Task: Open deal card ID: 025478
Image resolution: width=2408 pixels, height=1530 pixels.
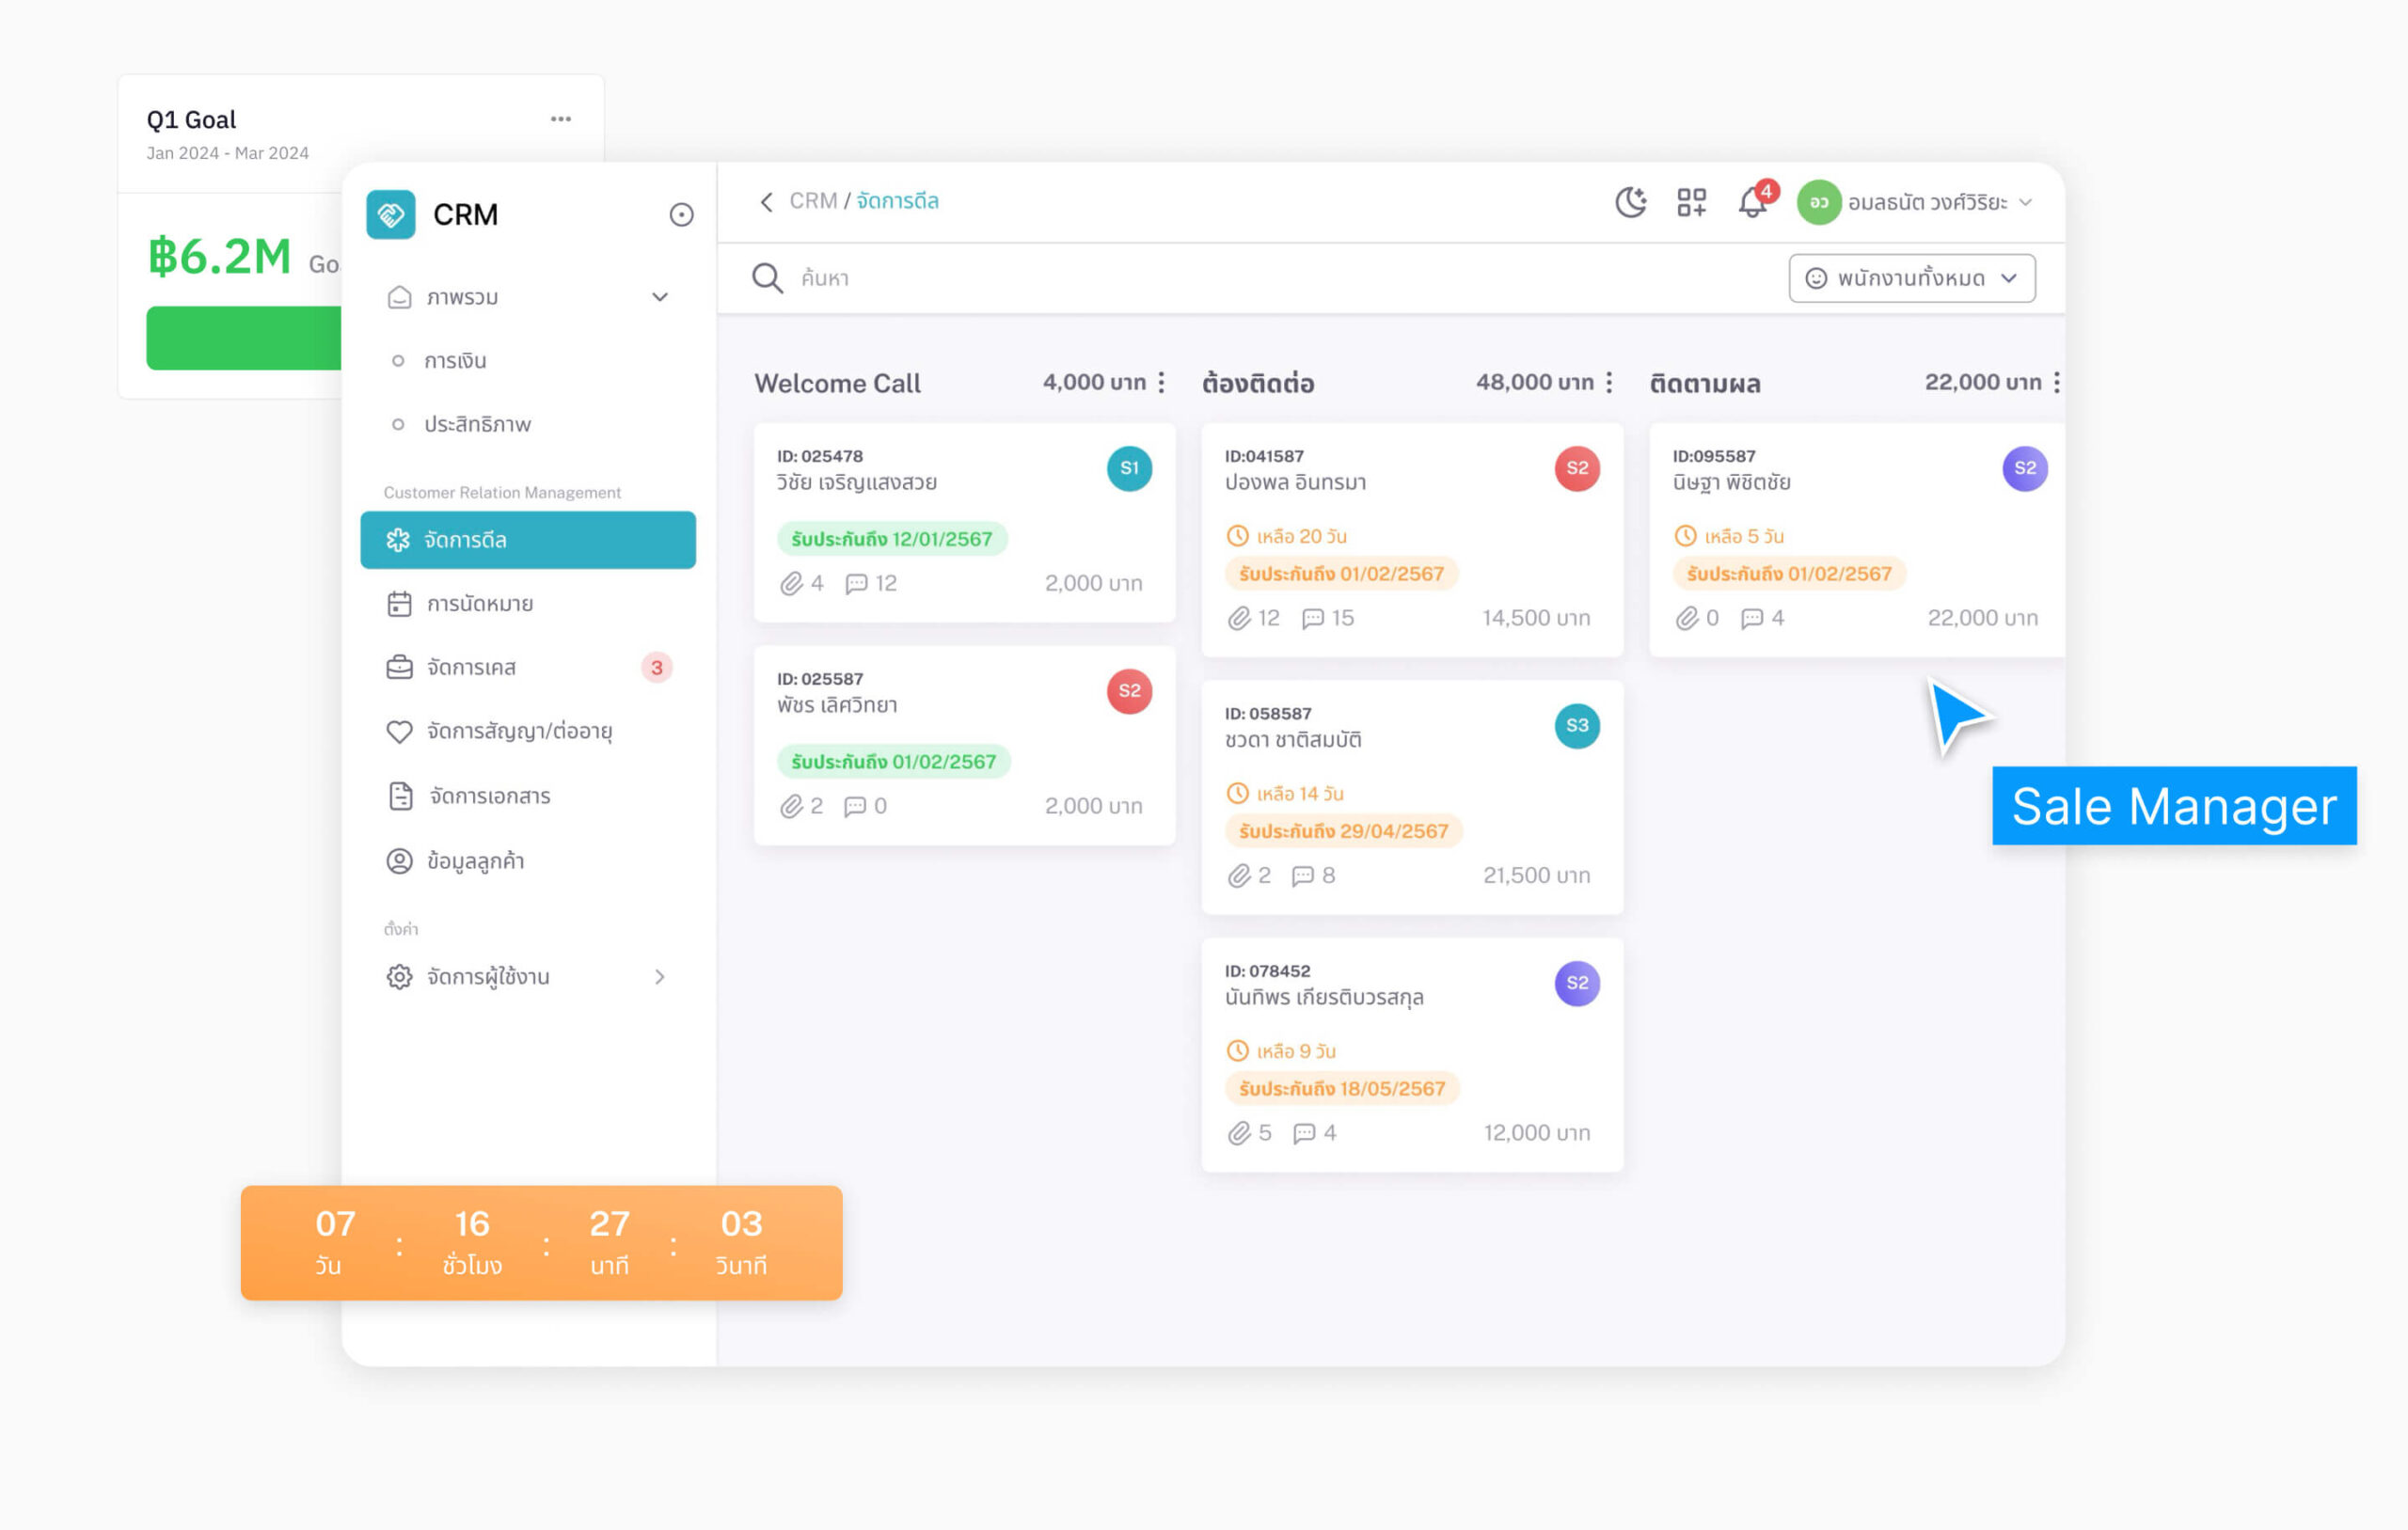Action: (964, 522)
